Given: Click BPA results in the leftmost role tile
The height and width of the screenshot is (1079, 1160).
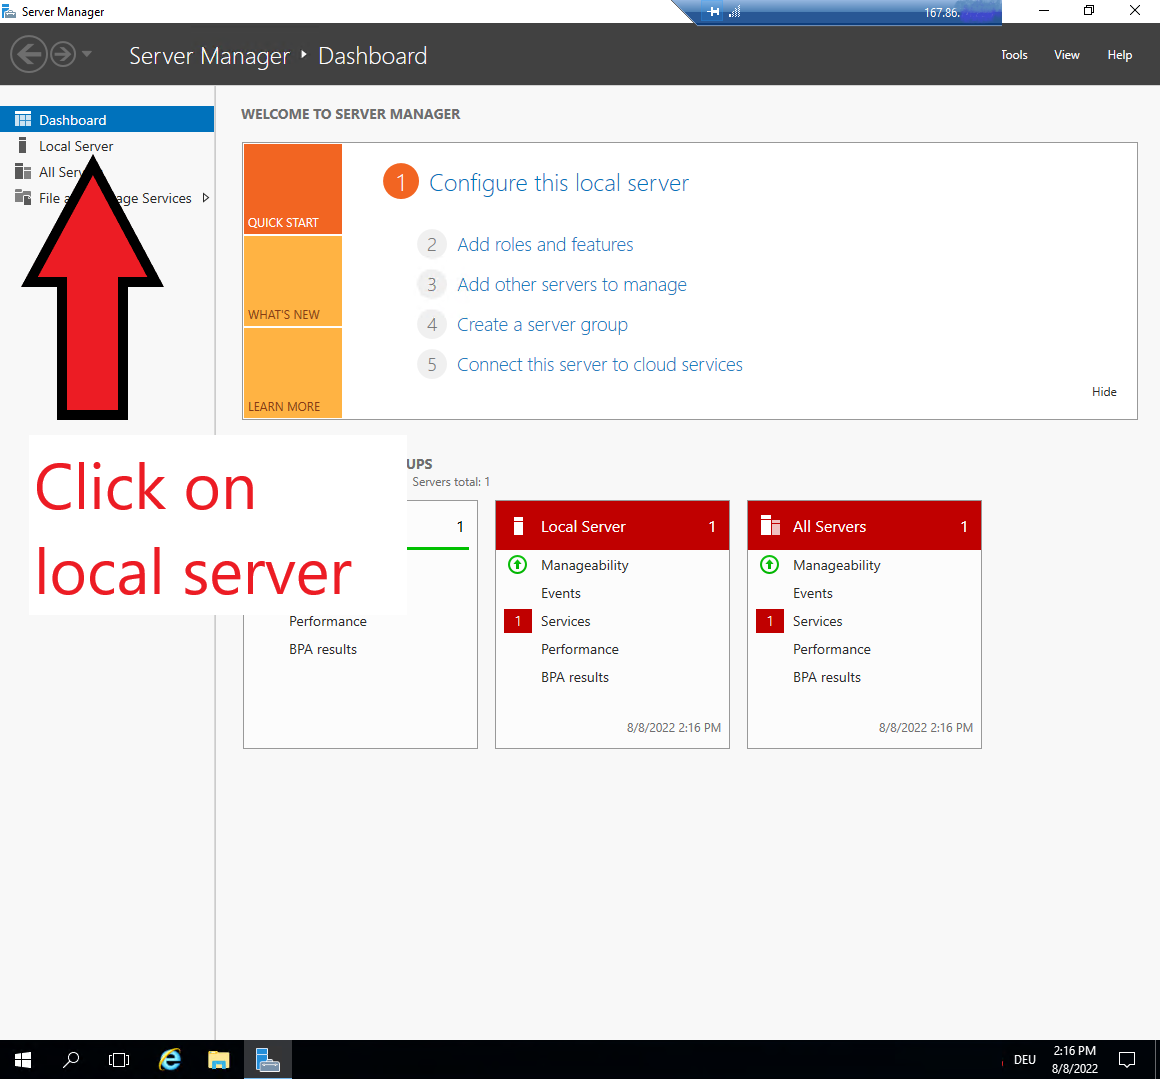Looking at the screenshot, I should [323, 649].
